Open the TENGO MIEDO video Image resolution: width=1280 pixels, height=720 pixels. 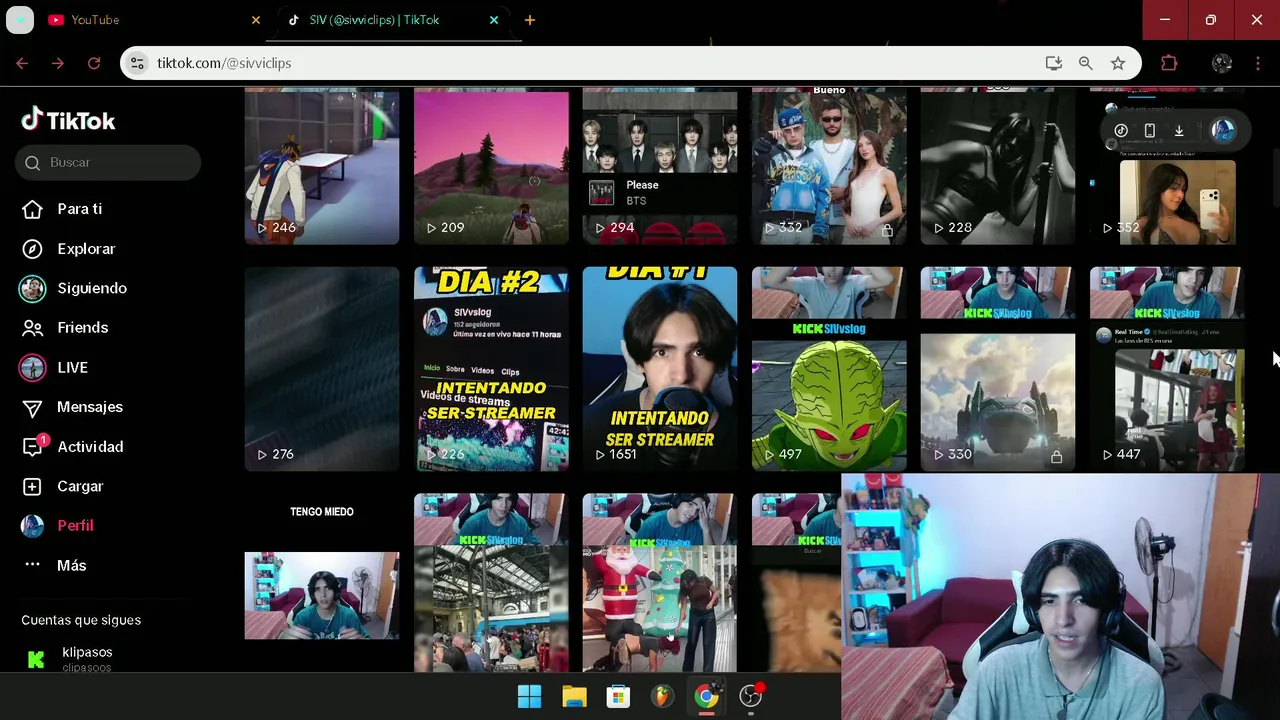pyautogui.click(x=322, y=582)
